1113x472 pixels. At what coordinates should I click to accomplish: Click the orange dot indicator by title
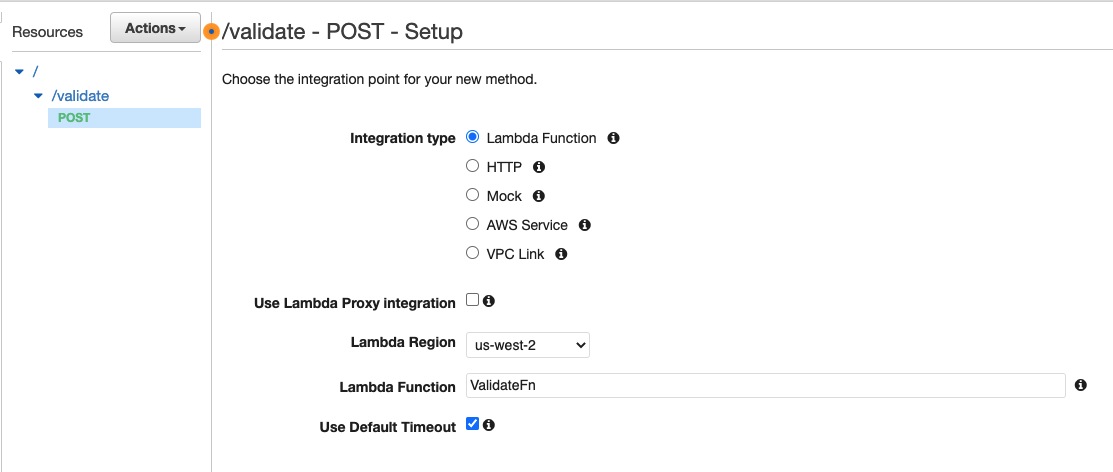(x=211, y=32)
